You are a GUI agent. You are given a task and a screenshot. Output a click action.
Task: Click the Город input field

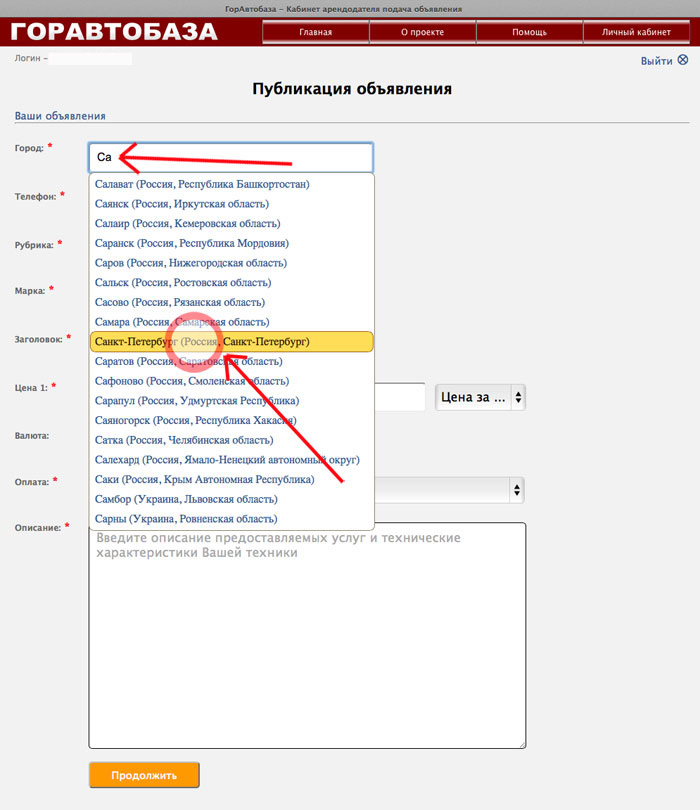pyautogui.click(x=231, y=158)
